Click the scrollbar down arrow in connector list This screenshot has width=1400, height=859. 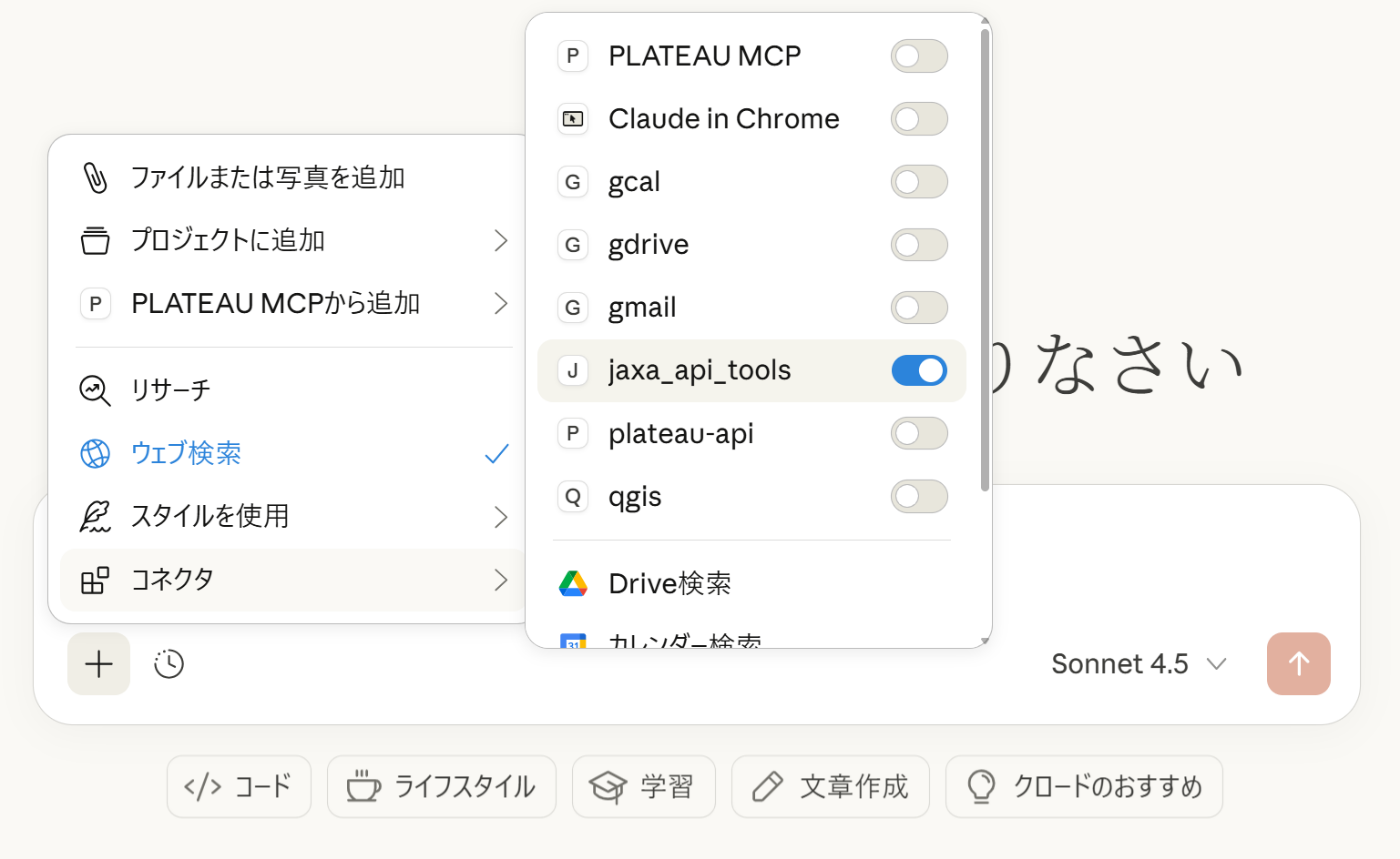click(985, 640)
